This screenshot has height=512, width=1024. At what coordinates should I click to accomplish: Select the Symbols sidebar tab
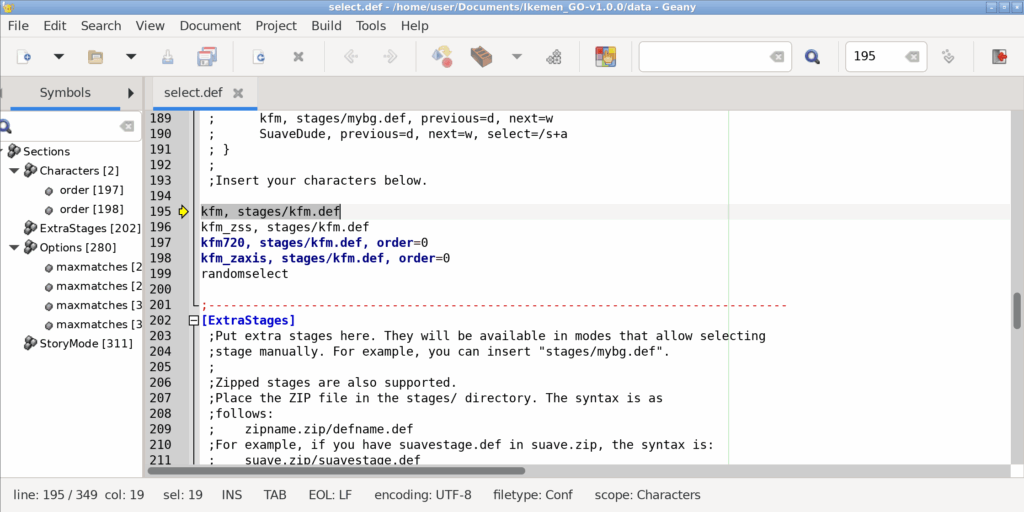65,93
